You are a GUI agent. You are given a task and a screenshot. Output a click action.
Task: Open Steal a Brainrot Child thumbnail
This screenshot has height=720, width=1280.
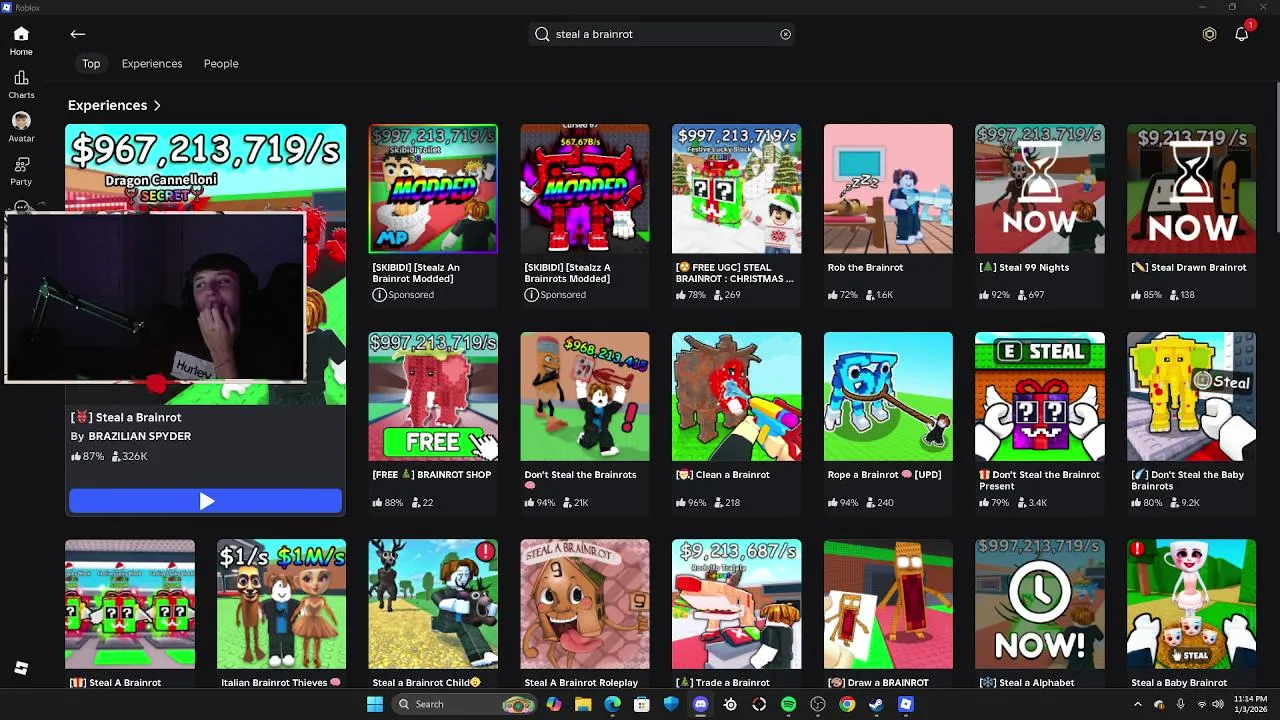[x=433, y=604]
